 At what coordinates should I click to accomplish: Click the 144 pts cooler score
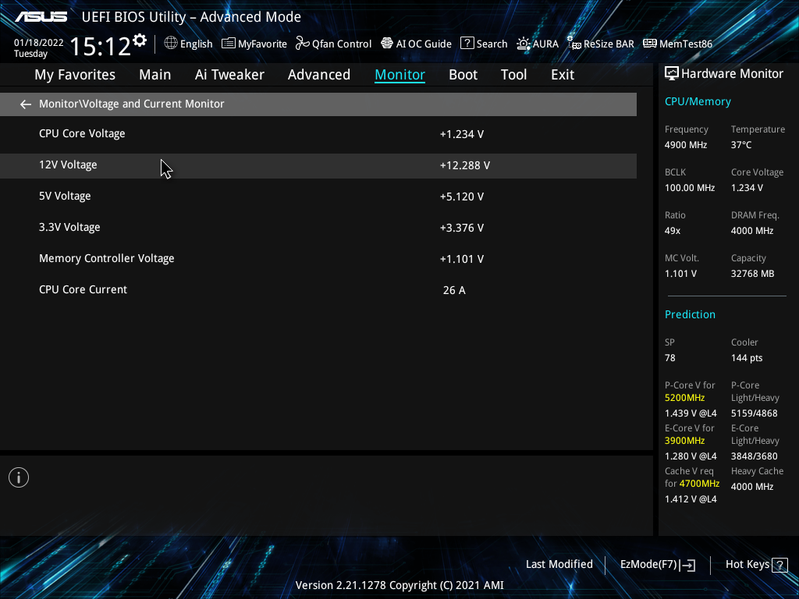pyautogui.click(x=747, y=358)
